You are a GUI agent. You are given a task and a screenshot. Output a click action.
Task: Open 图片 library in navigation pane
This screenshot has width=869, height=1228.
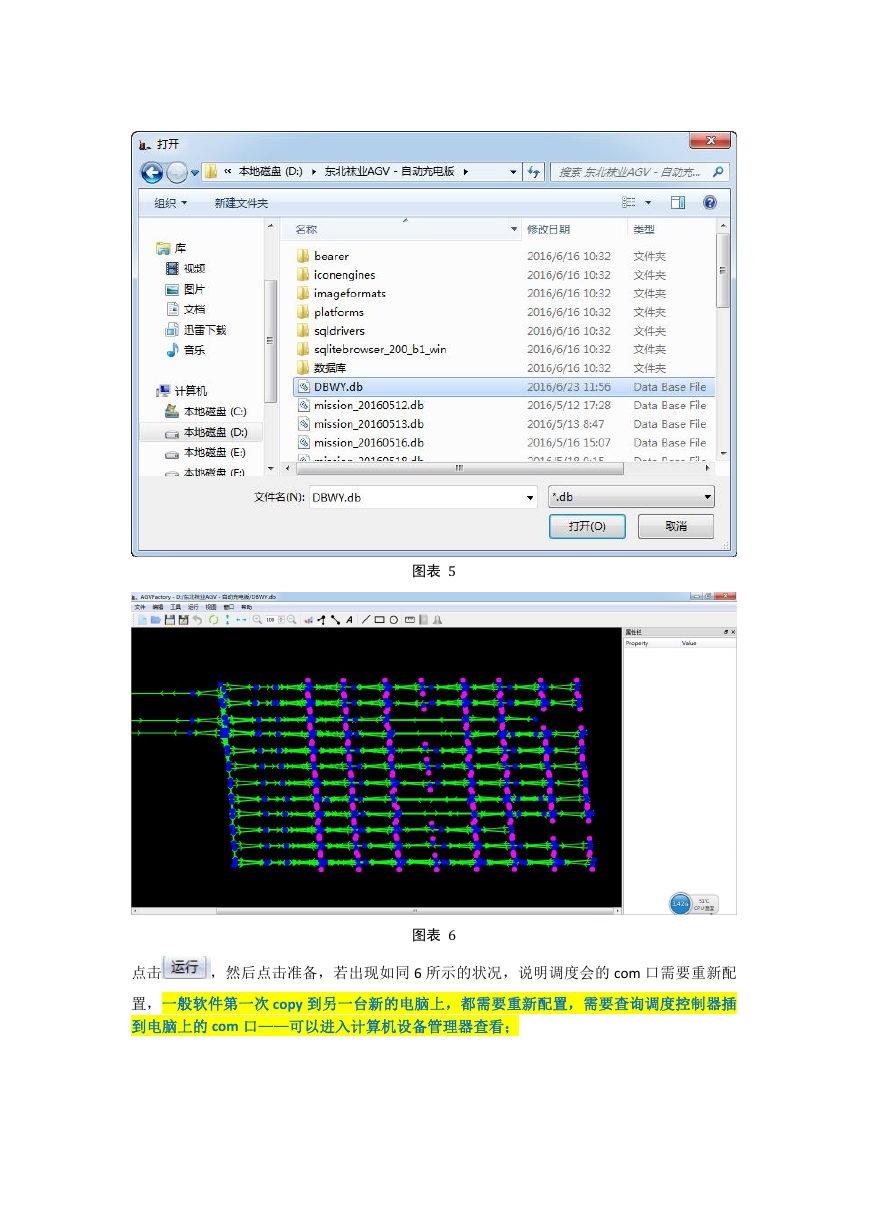[x=186, y=289]
